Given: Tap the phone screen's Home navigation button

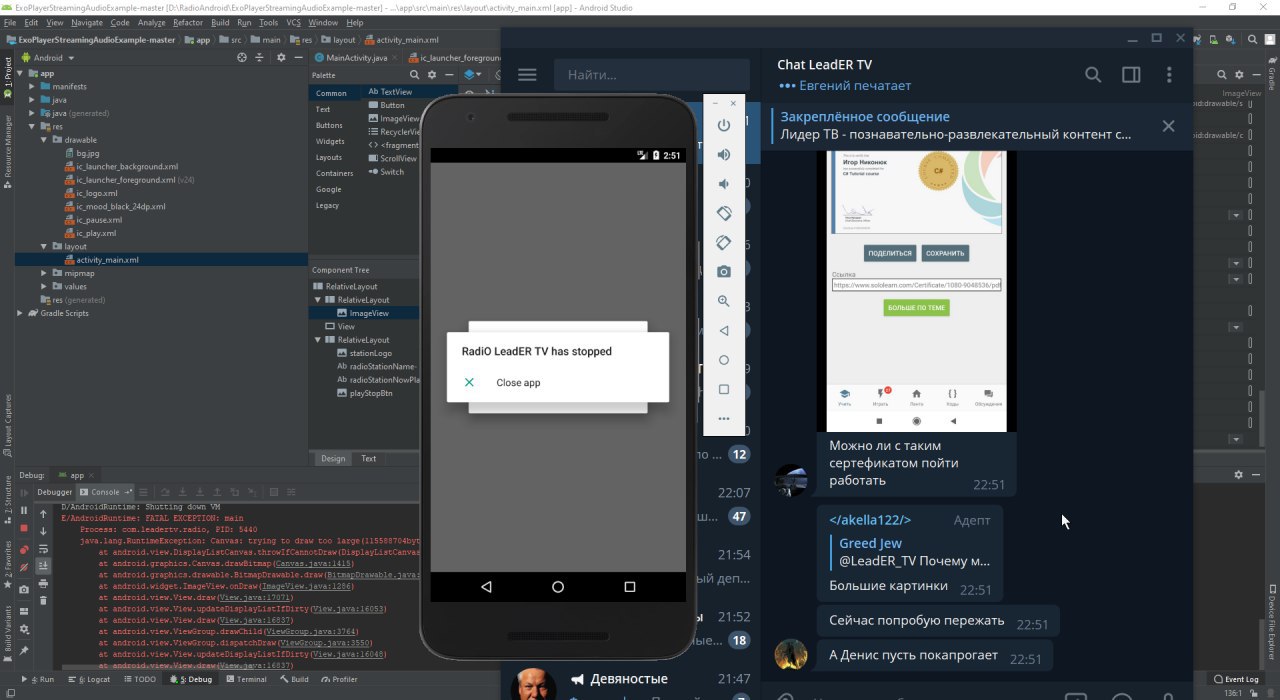Looking at the screenshot, I should [x=558, y=587].
